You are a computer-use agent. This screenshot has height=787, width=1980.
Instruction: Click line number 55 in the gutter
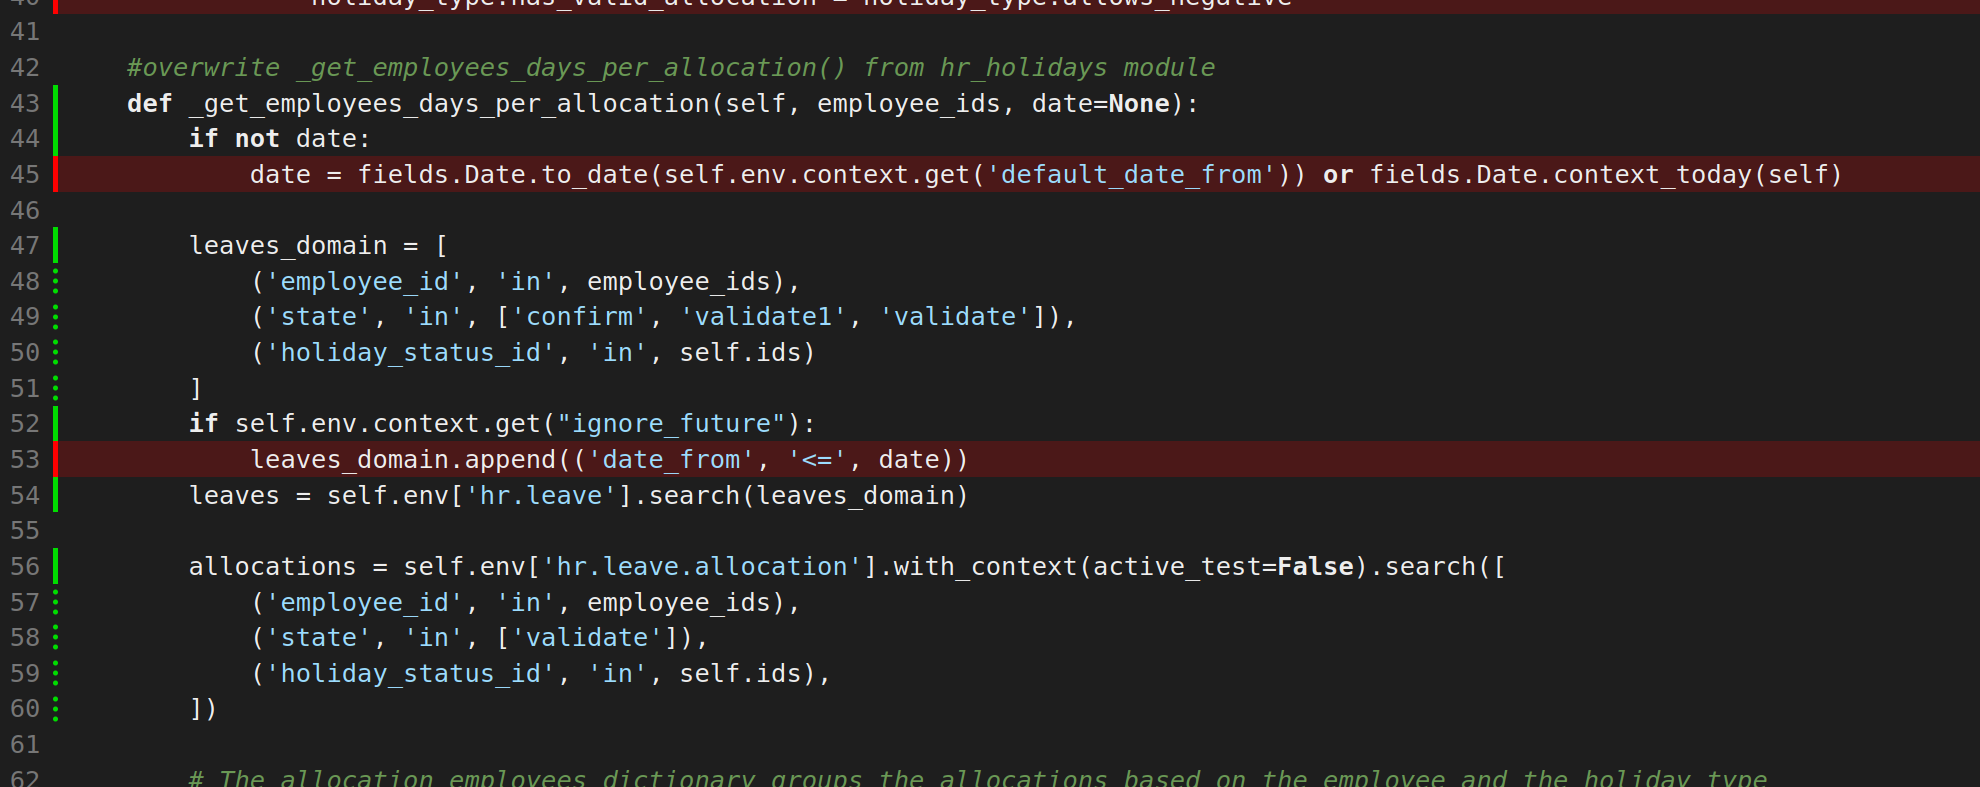click(x=25, y=530)
